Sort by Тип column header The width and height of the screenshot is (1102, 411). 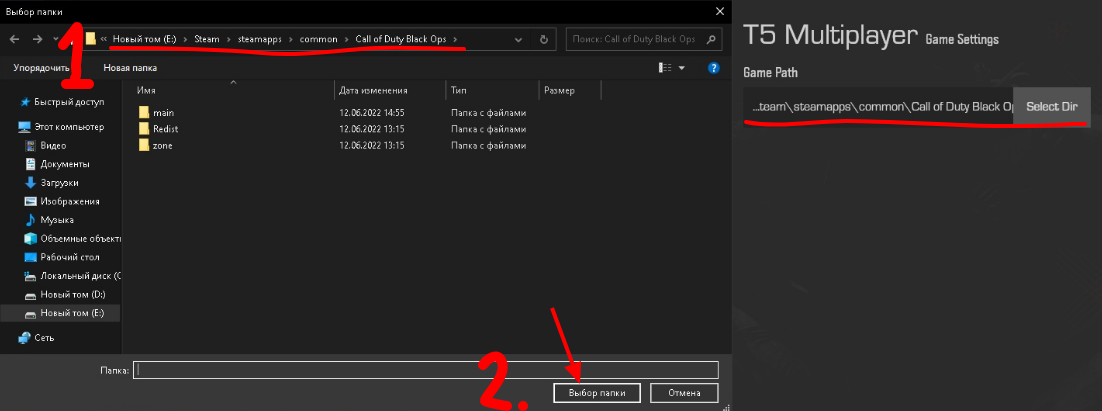coord(458,91)
